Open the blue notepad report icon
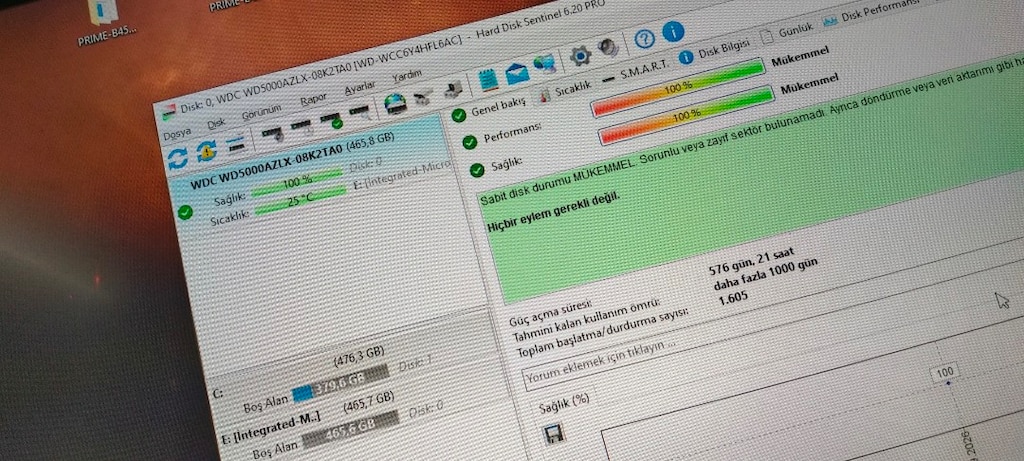 [x=488, y=80]
